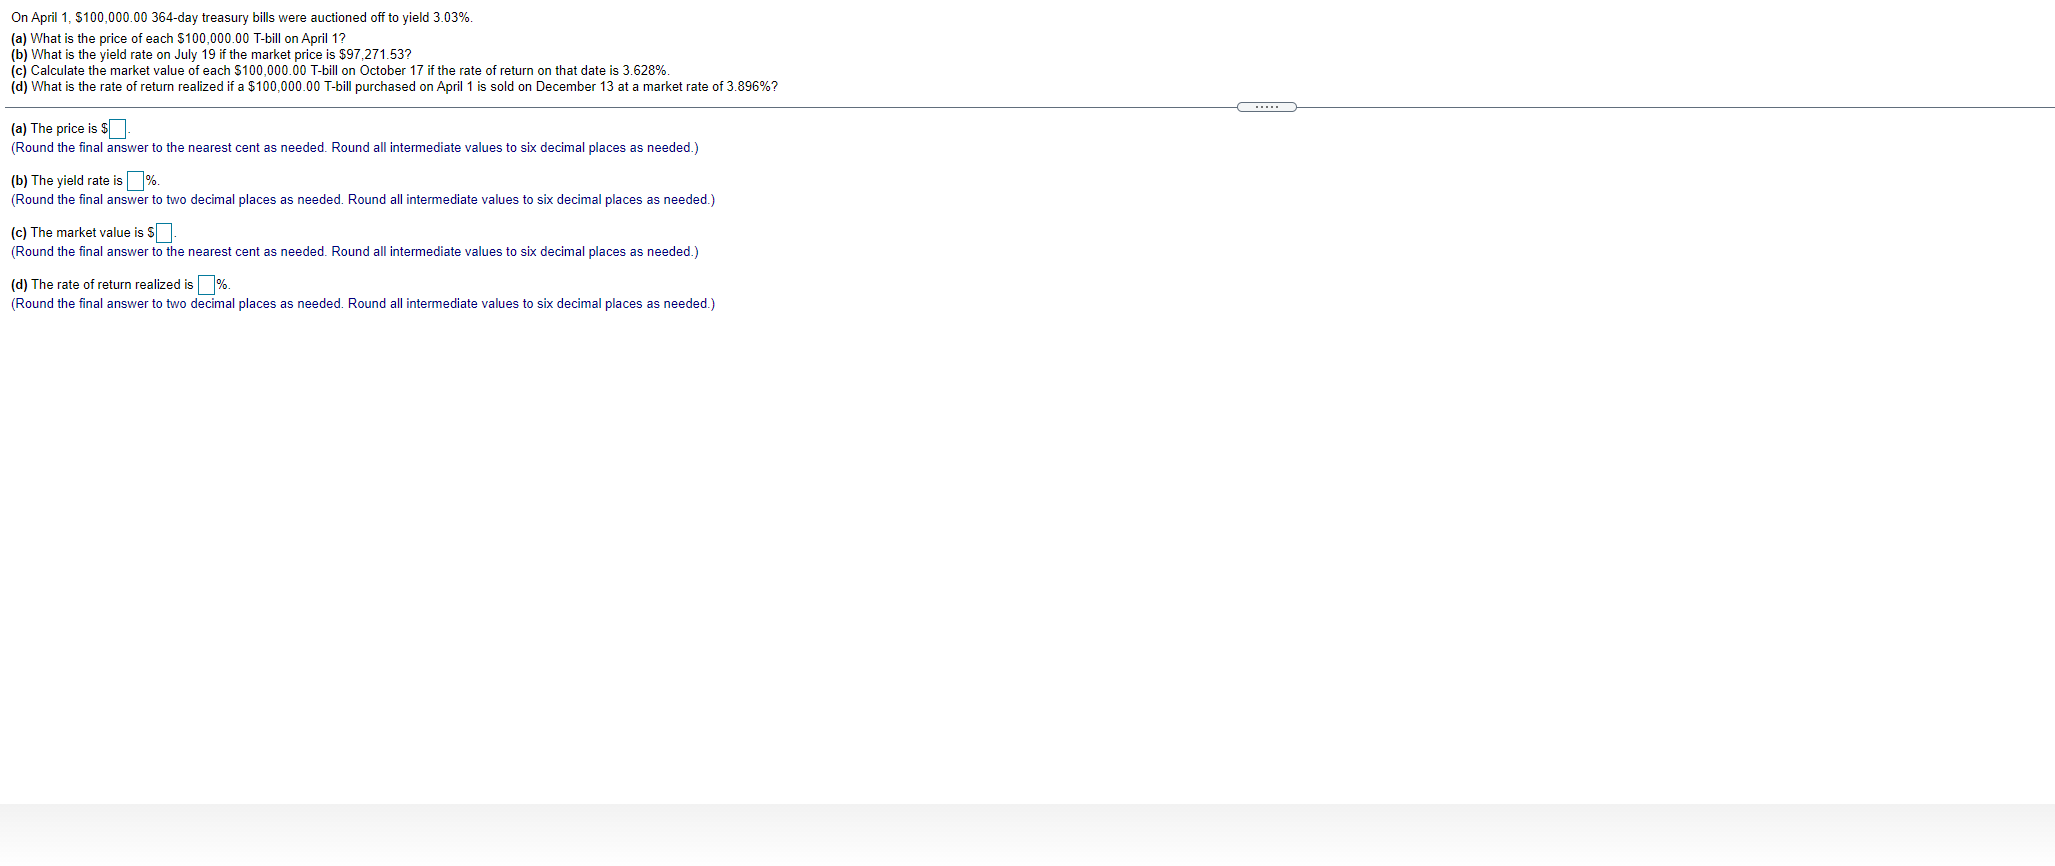This screenshot has width=2055, height=866.
Task: Click rounding note under part (d) answer
Action: click(x=363, y=304)
